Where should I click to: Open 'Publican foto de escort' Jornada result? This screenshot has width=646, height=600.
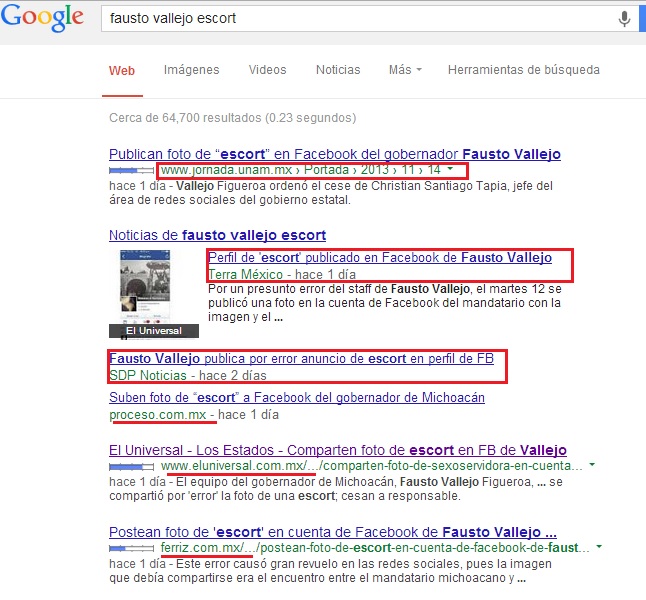[335, 154]
